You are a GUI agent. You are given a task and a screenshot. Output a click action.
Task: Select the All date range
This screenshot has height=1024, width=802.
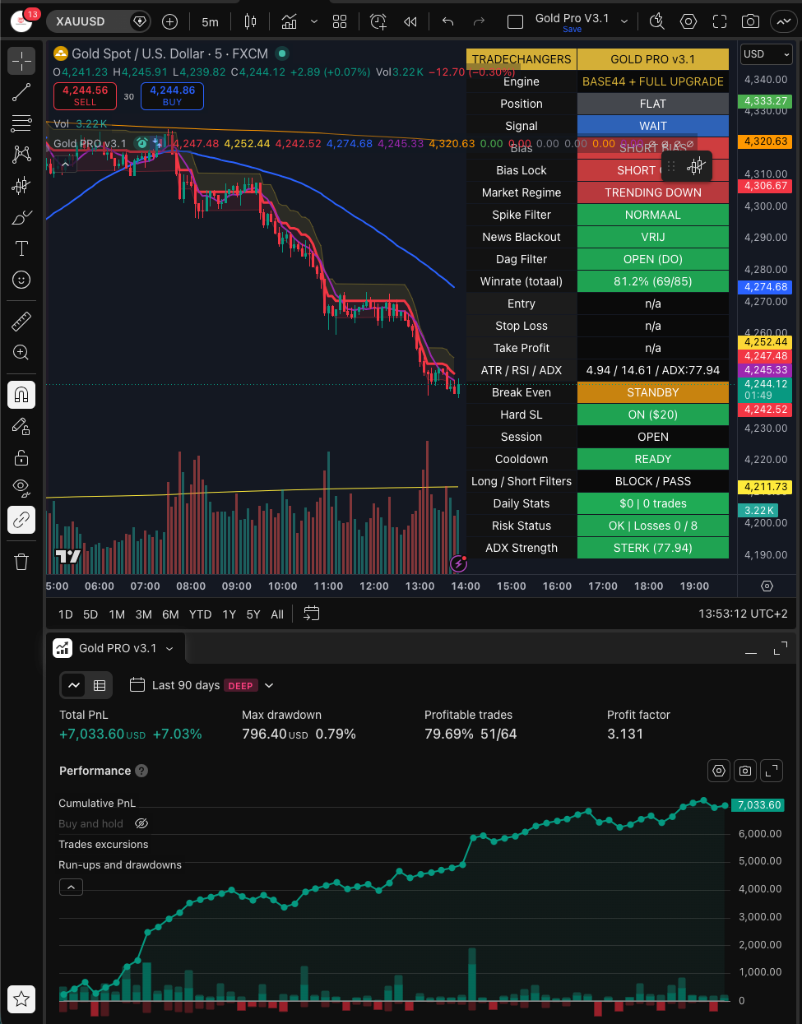[x=277, y=615]
